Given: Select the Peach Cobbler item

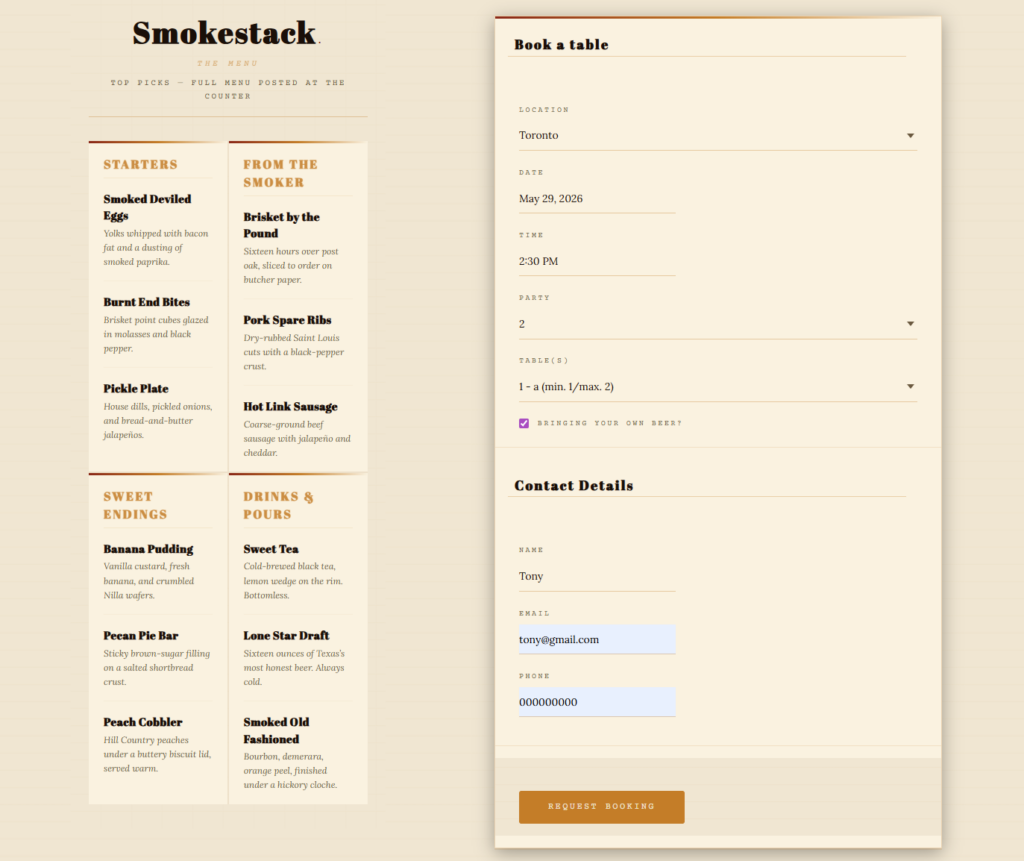Looking at the screenshot, I should click(143, 722).
